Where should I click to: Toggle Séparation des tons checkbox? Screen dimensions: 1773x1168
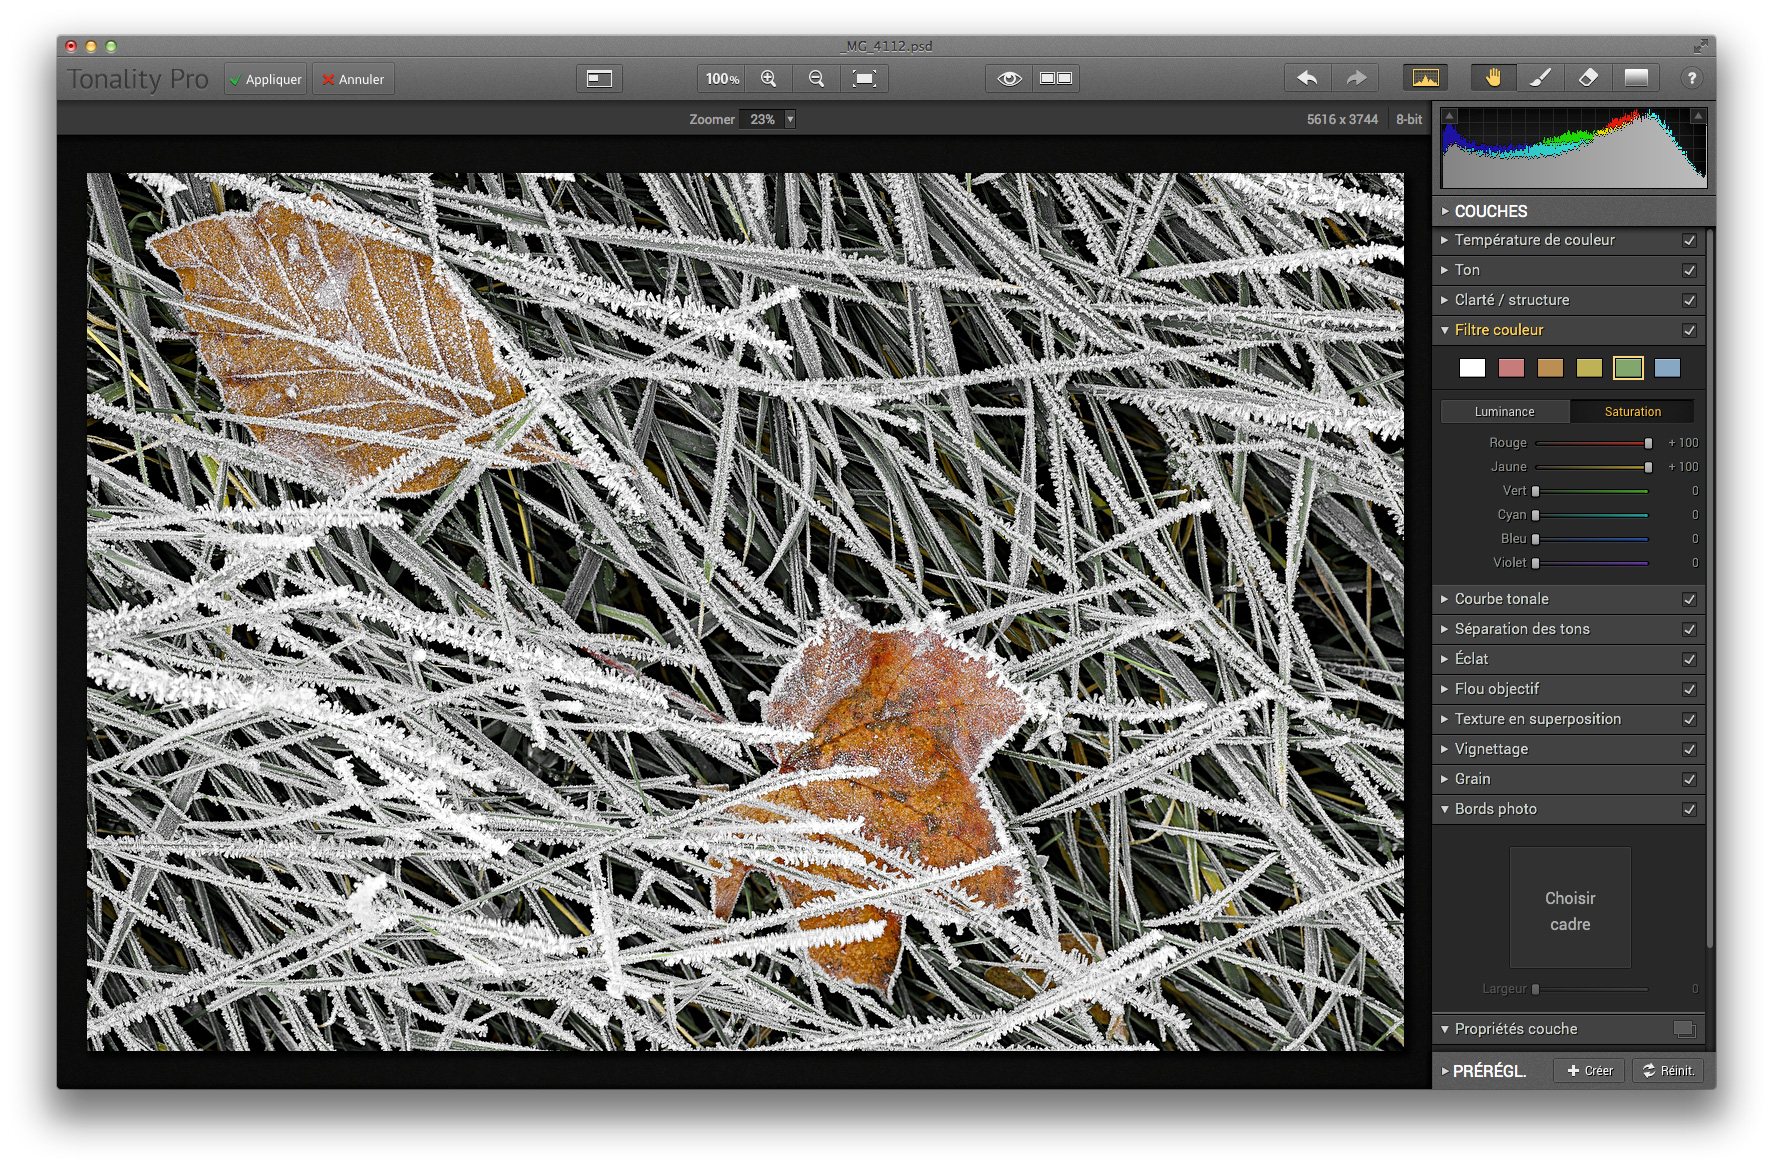1689,630
